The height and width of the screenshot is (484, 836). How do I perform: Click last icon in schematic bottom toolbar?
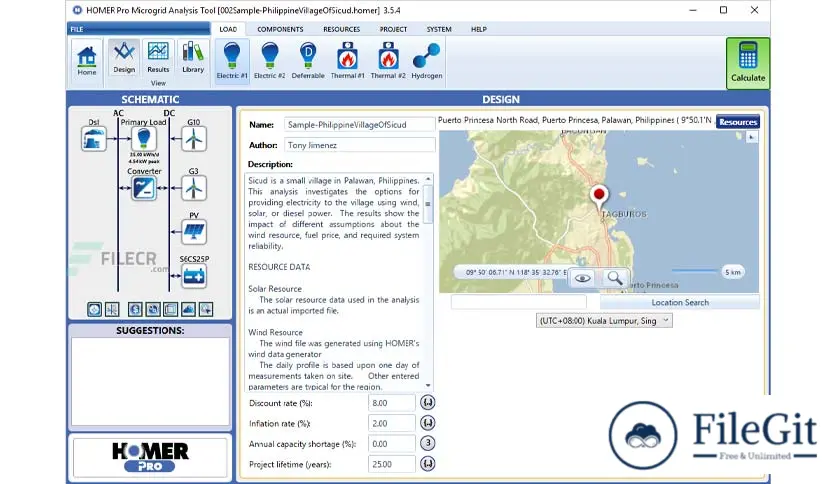click(x=206, y=309)
